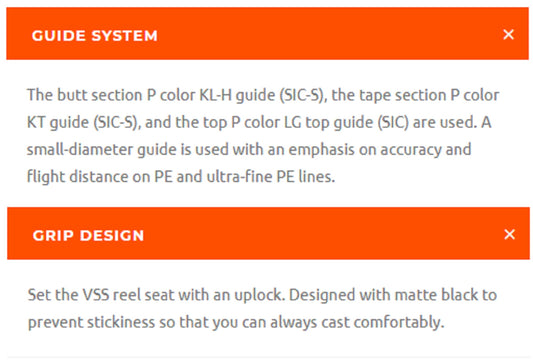
Task: Collapse the Guide System section with its X icon
Action: click(x=509, y=34)
